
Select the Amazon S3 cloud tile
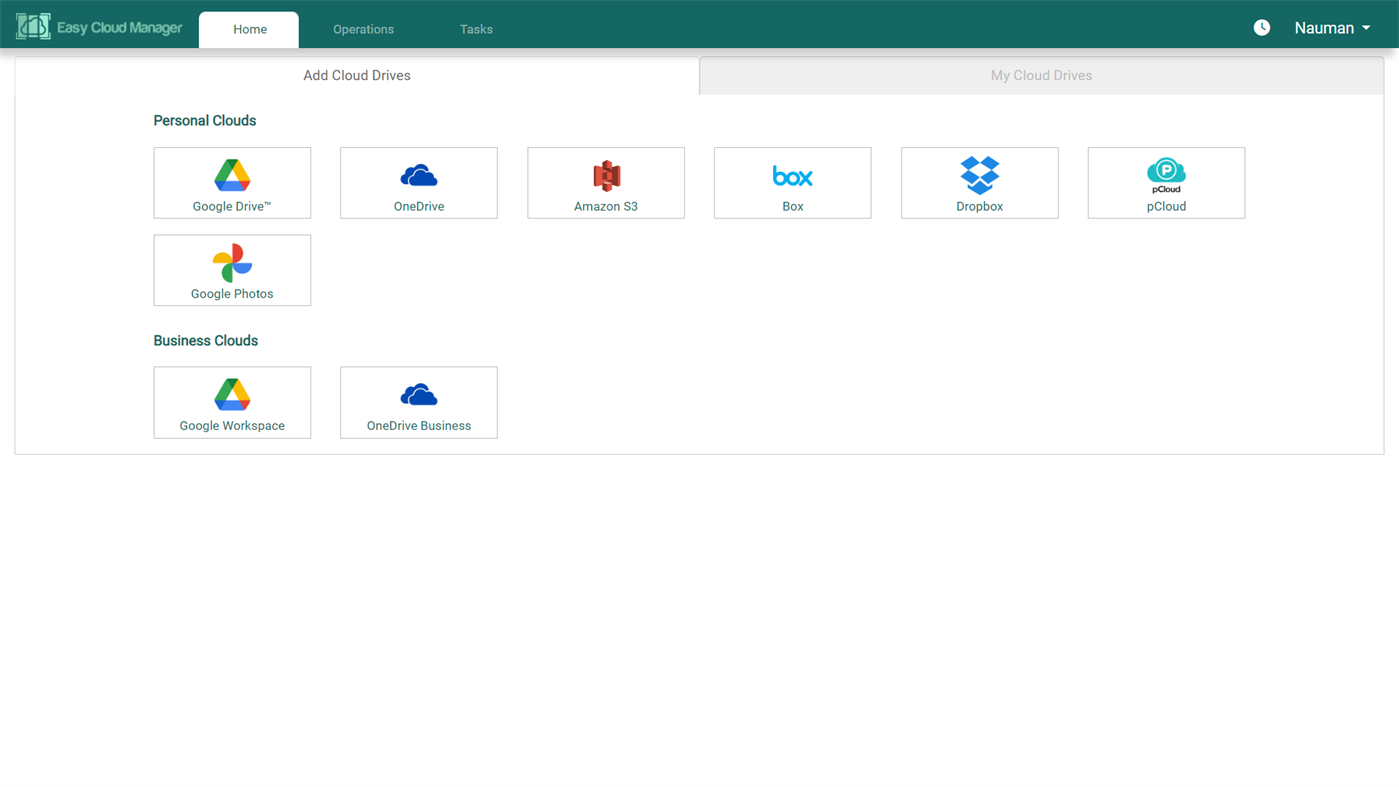tap(605, 182)
